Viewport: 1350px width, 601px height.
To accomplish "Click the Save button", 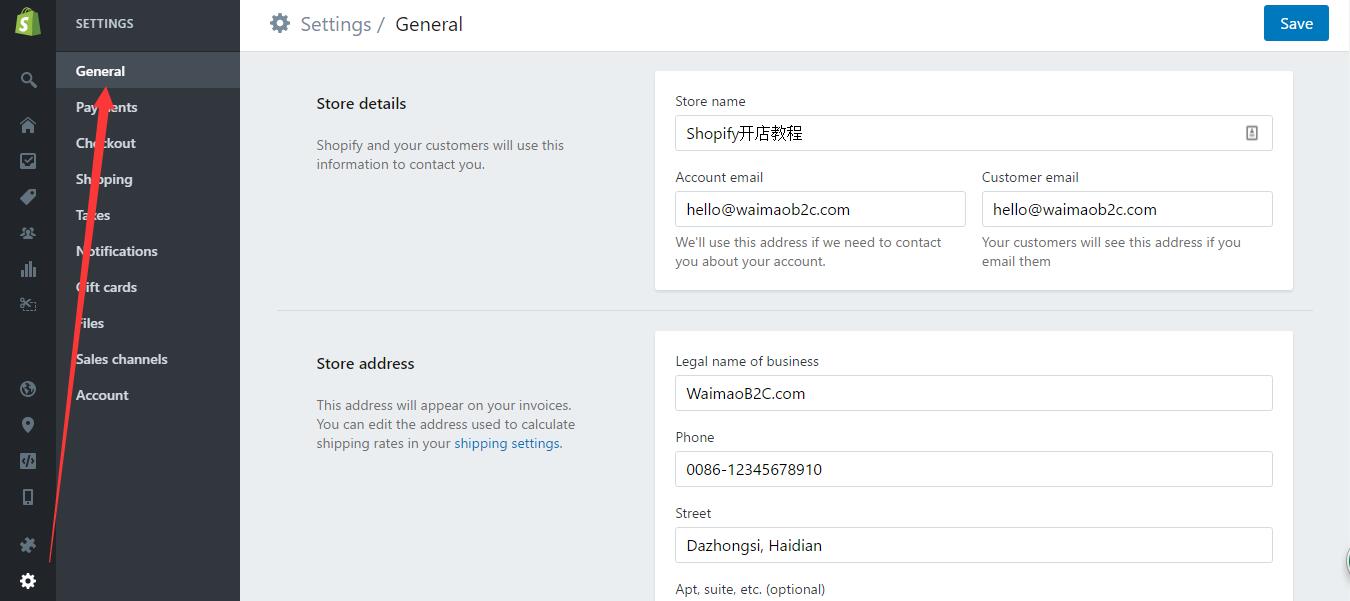I will (x=1296, y=24).
